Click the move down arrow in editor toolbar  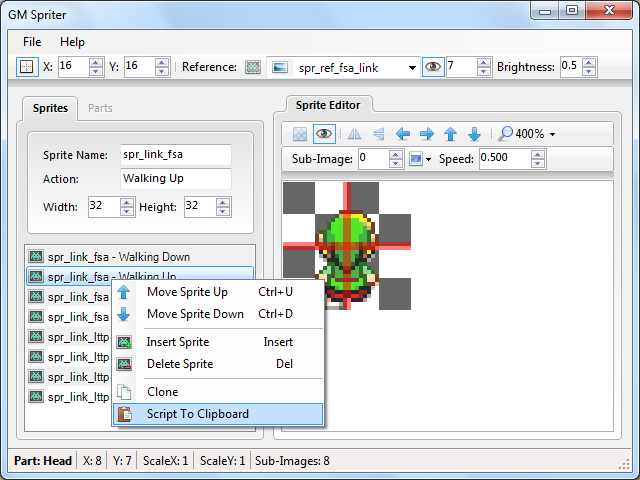point(474,134)
